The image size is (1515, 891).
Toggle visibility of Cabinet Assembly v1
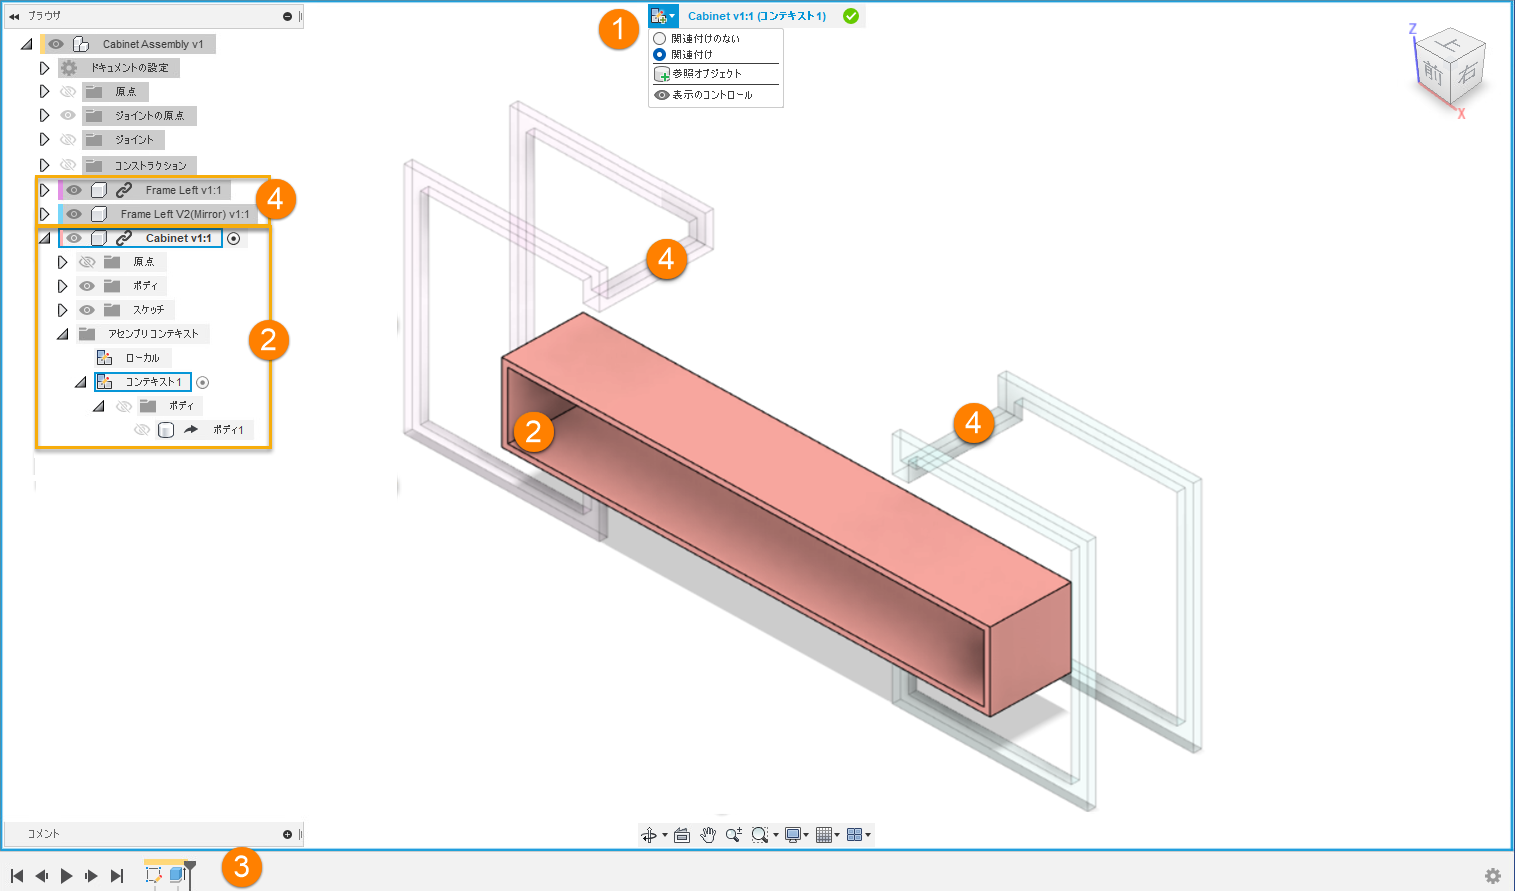(56, 44)
